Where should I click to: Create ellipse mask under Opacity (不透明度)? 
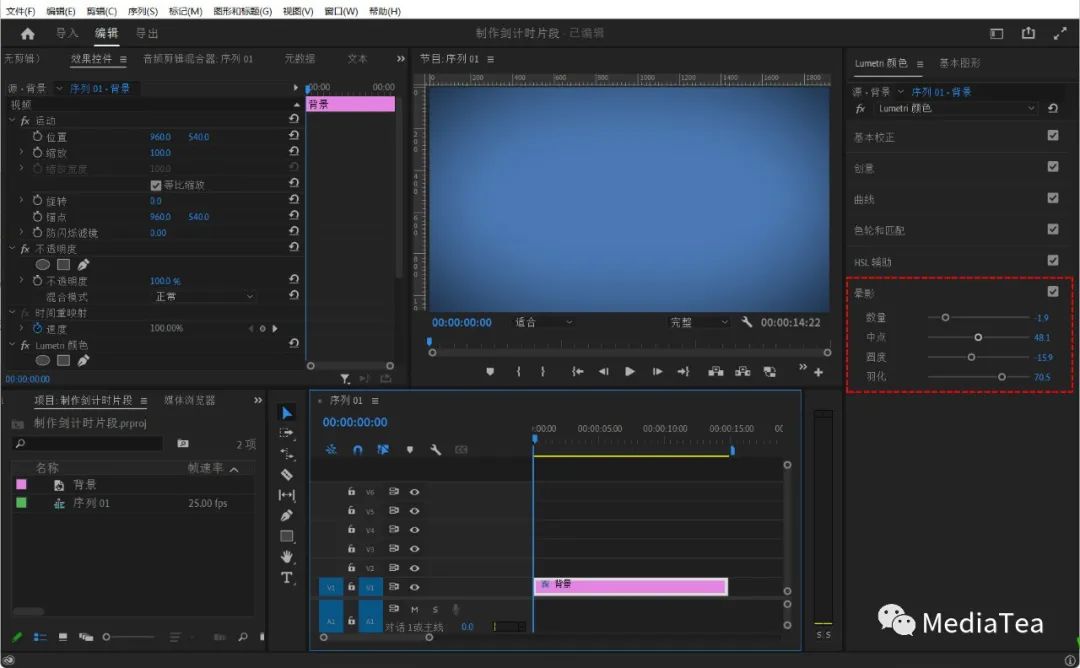pos(43,264)
